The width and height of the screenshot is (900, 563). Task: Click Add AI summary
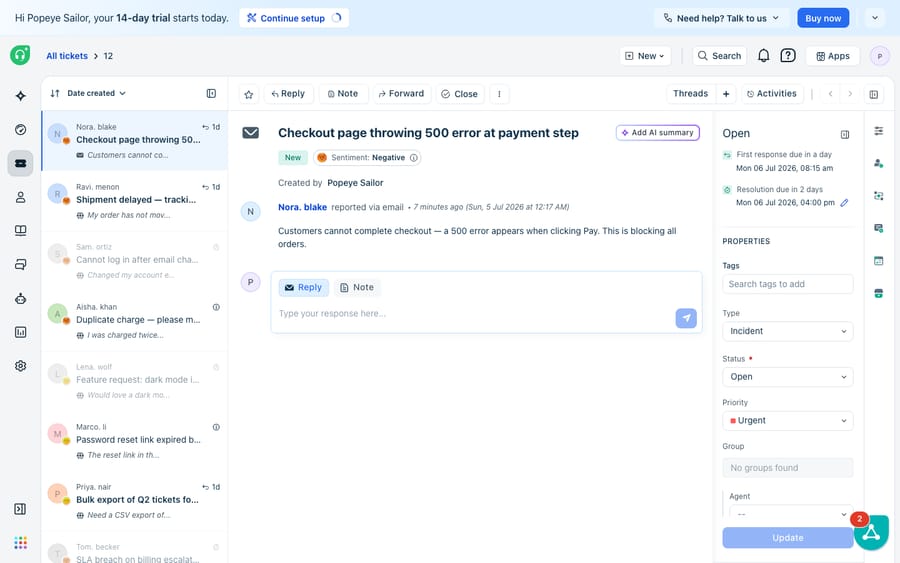click(657, 133)
